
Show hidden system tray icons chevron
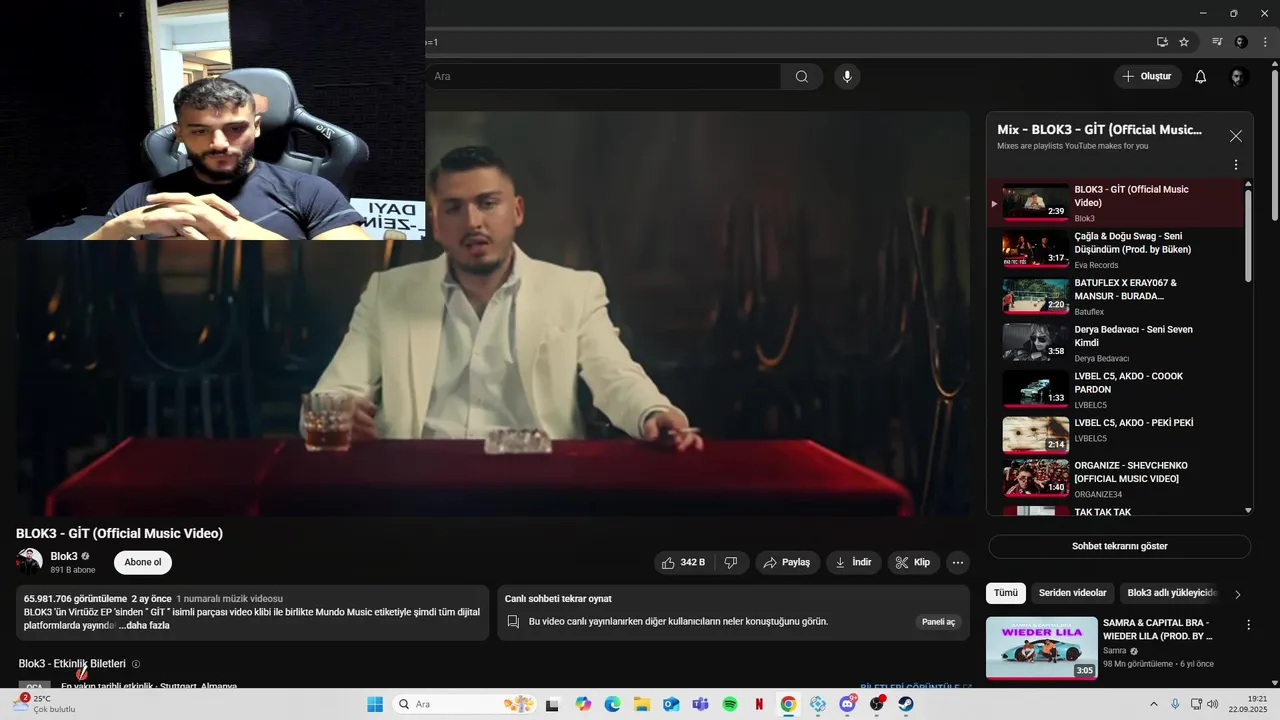tap(1153, 704)
